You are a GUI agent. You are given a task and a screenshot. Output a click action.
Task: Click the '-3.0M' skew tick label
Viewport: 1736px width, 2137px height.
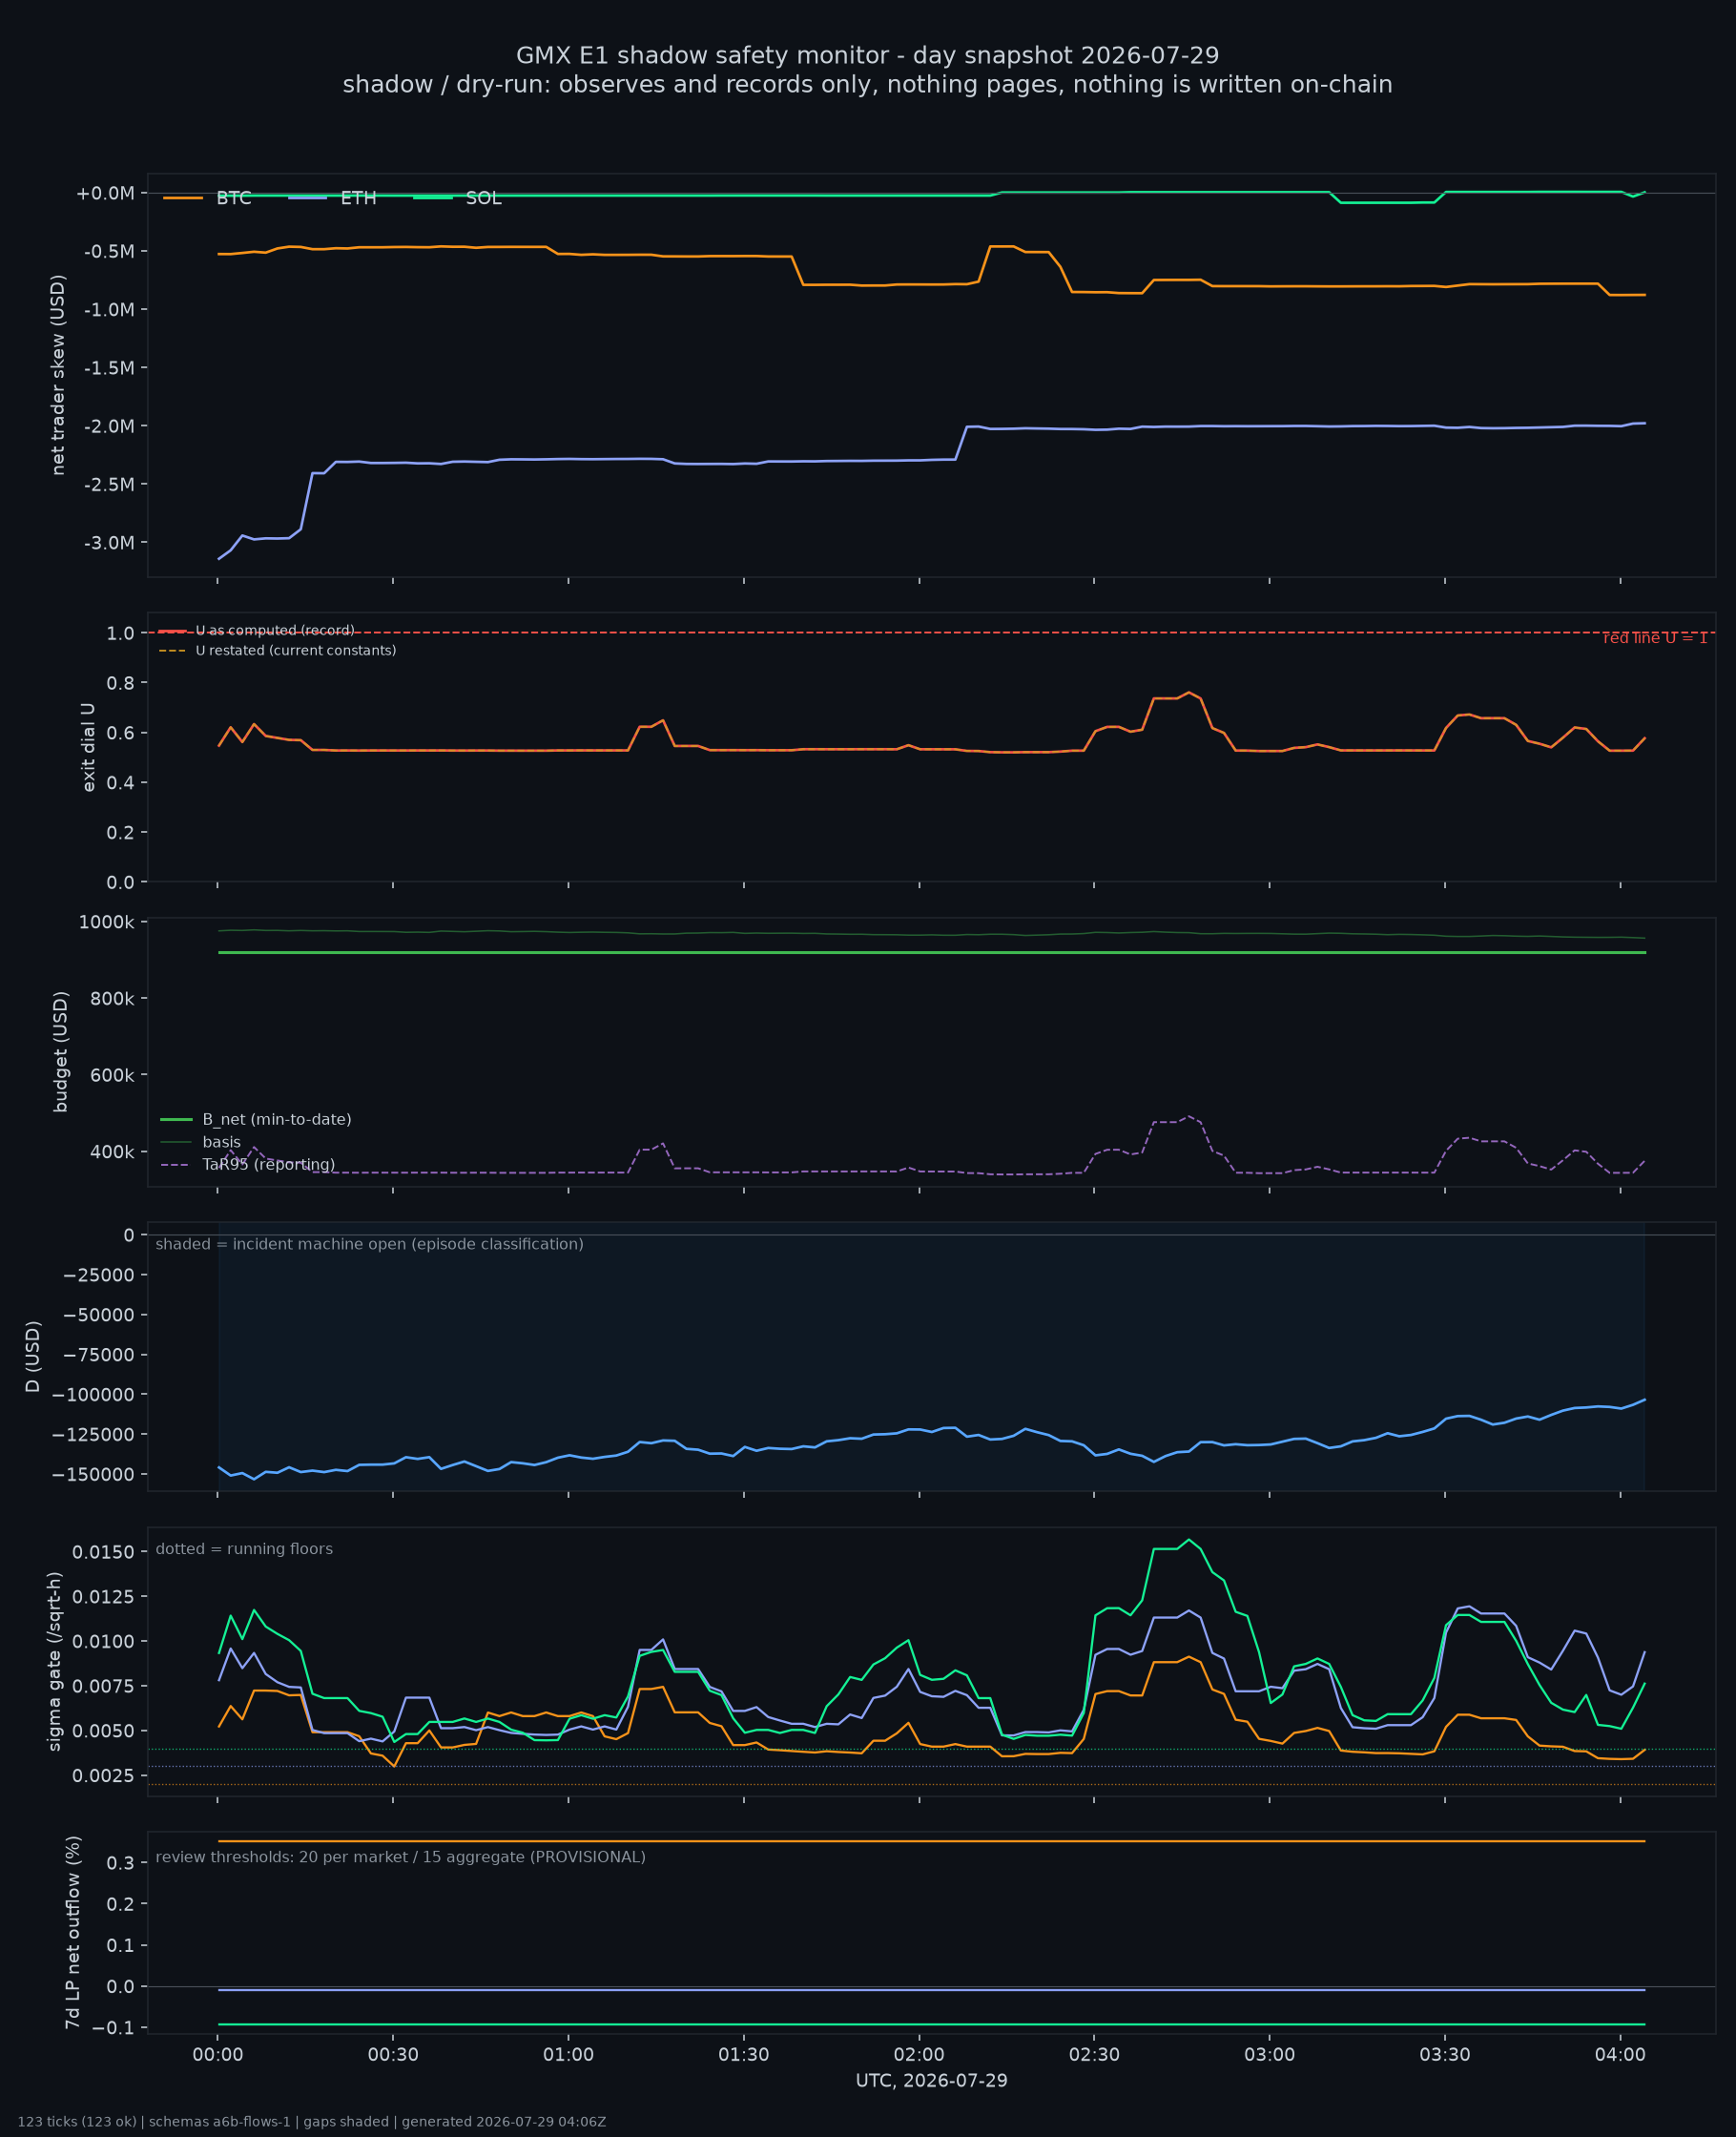pos(109,543)
